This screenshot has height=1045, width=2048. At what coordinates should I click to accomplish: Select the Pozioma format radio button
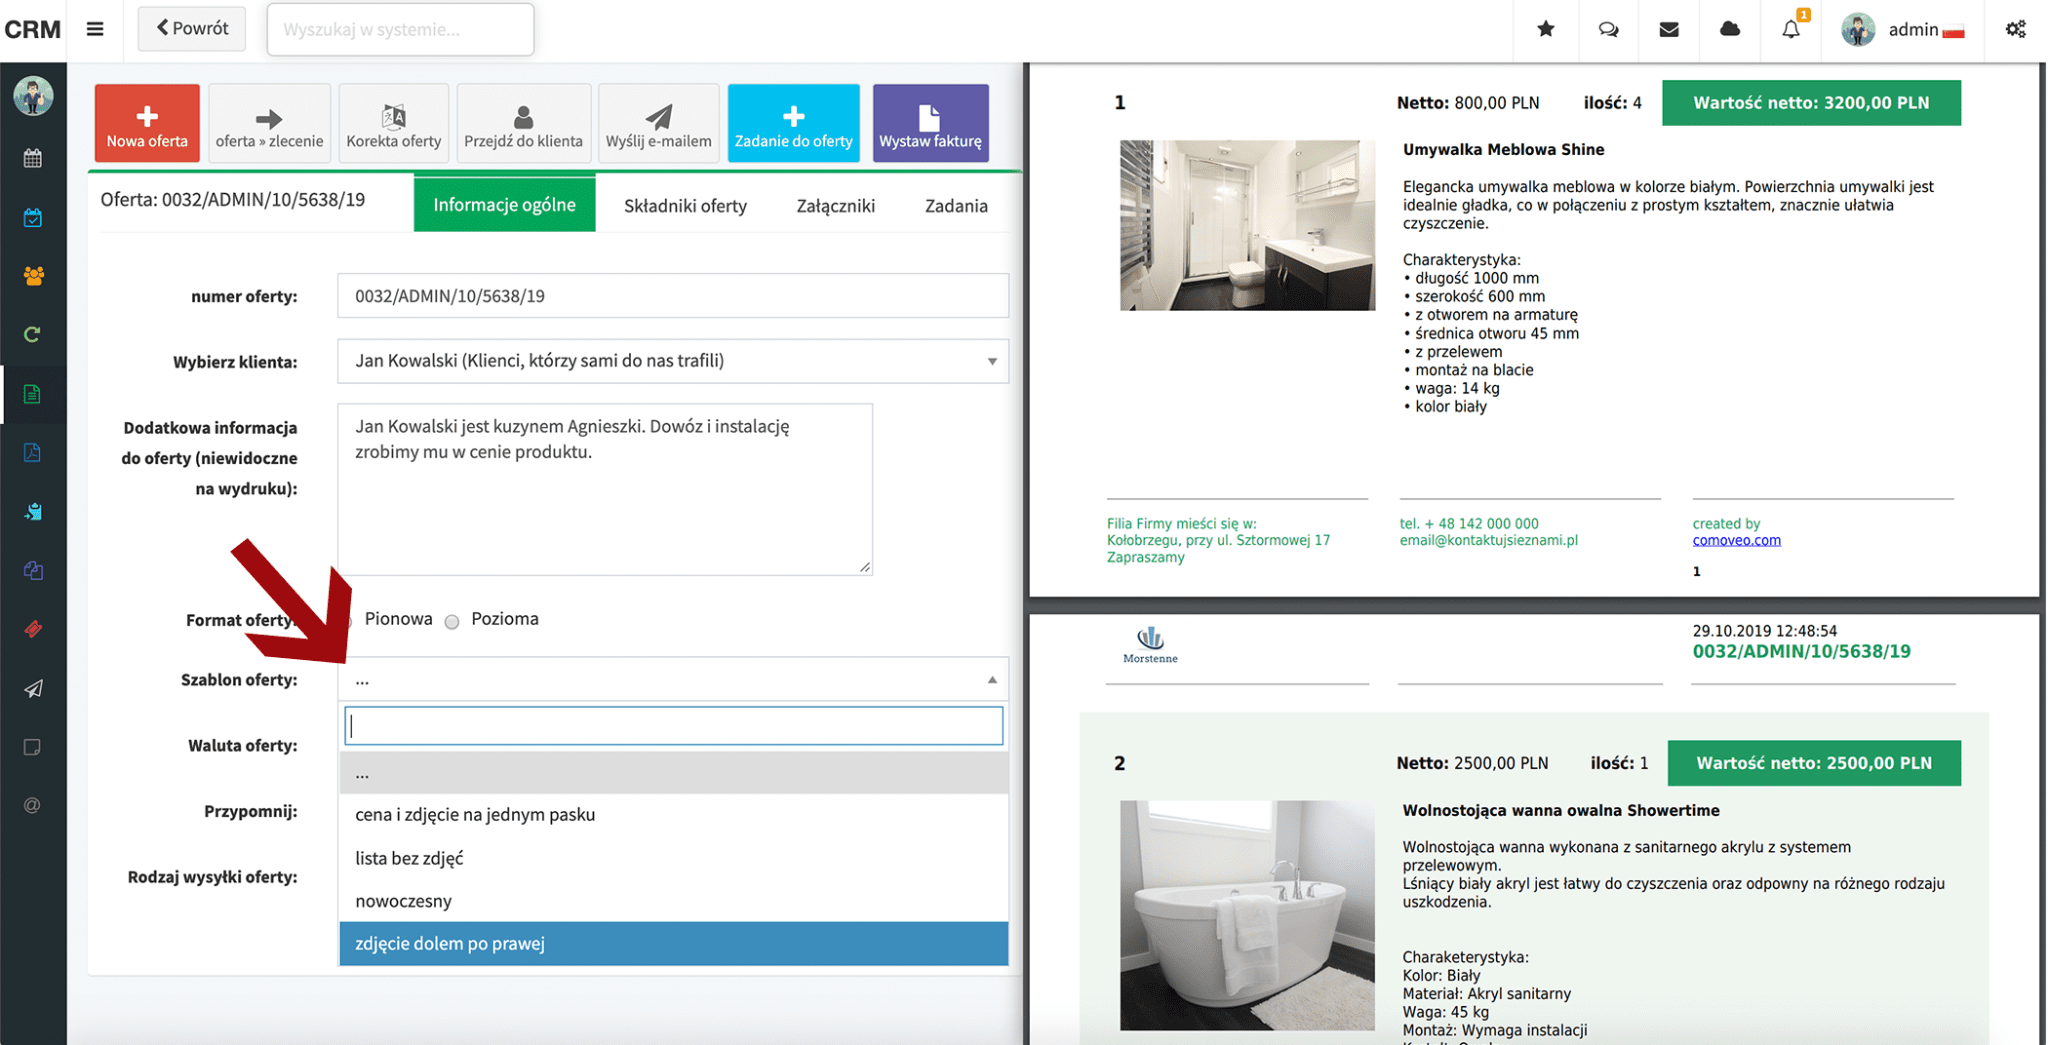coord(452,621)
